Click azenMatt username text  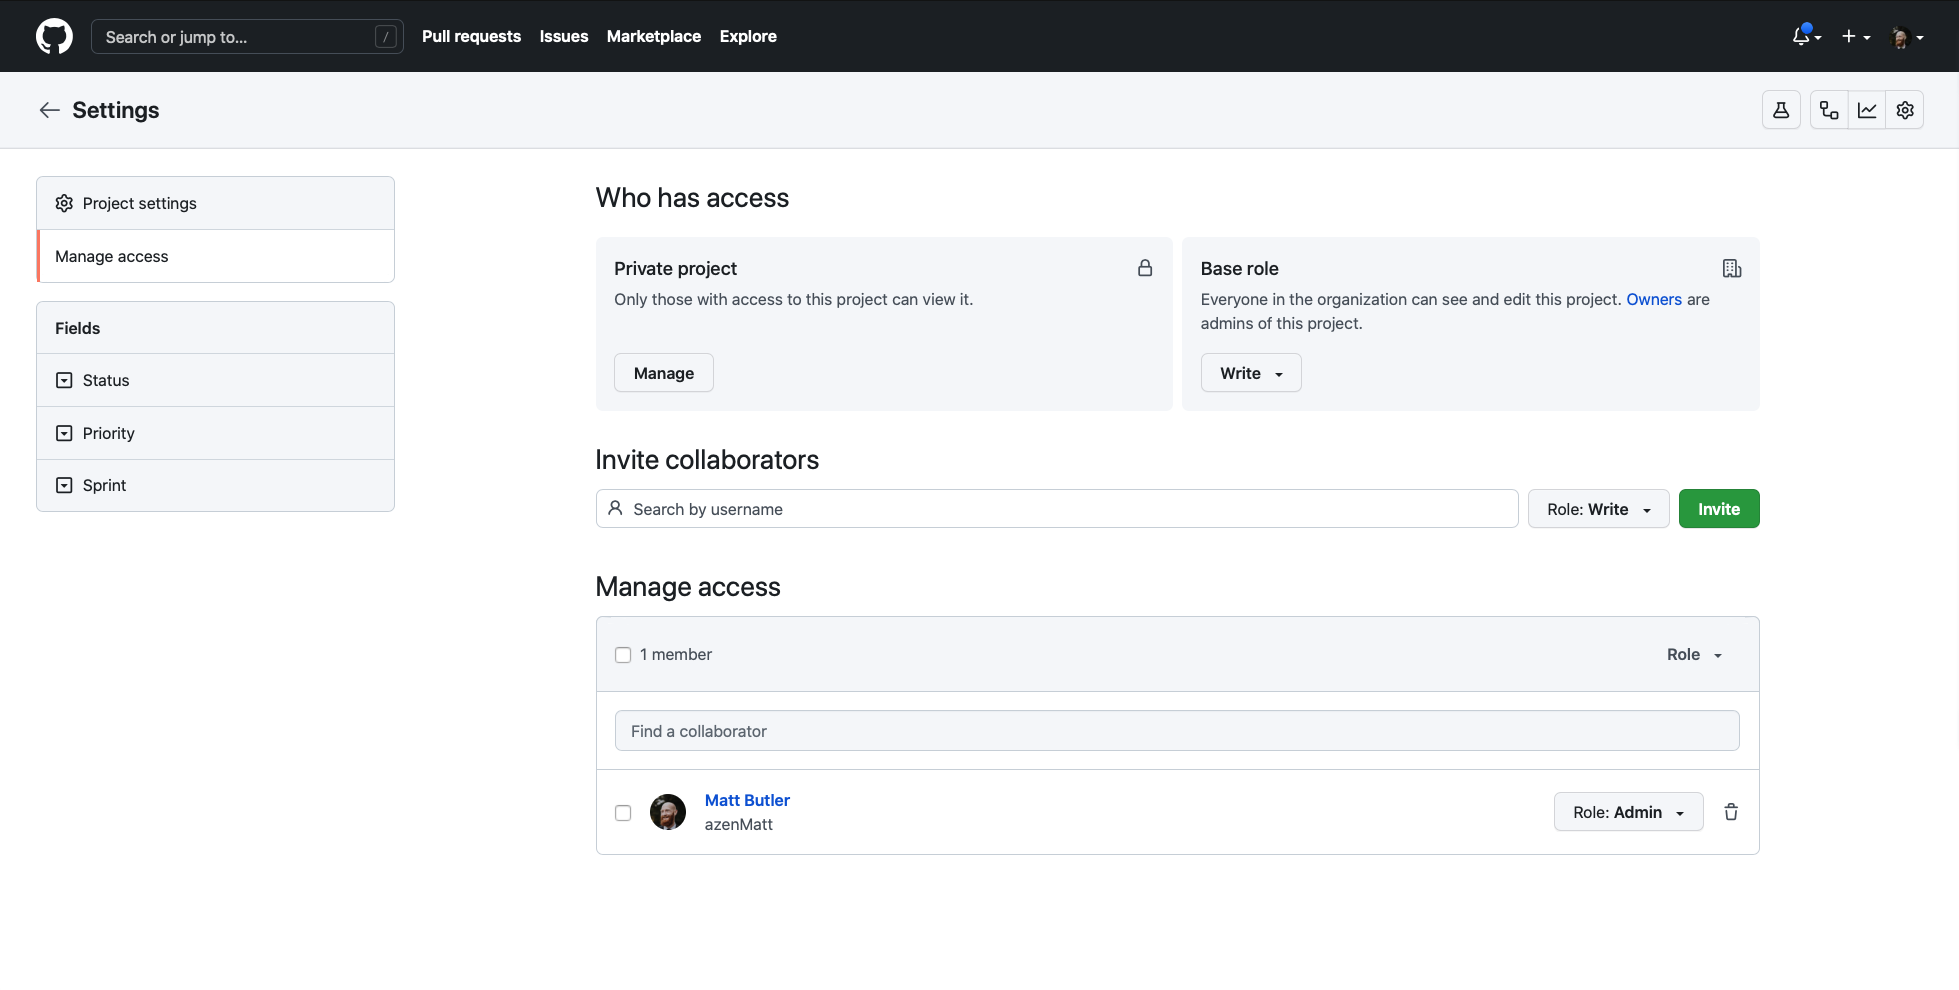tap(739, 824)
